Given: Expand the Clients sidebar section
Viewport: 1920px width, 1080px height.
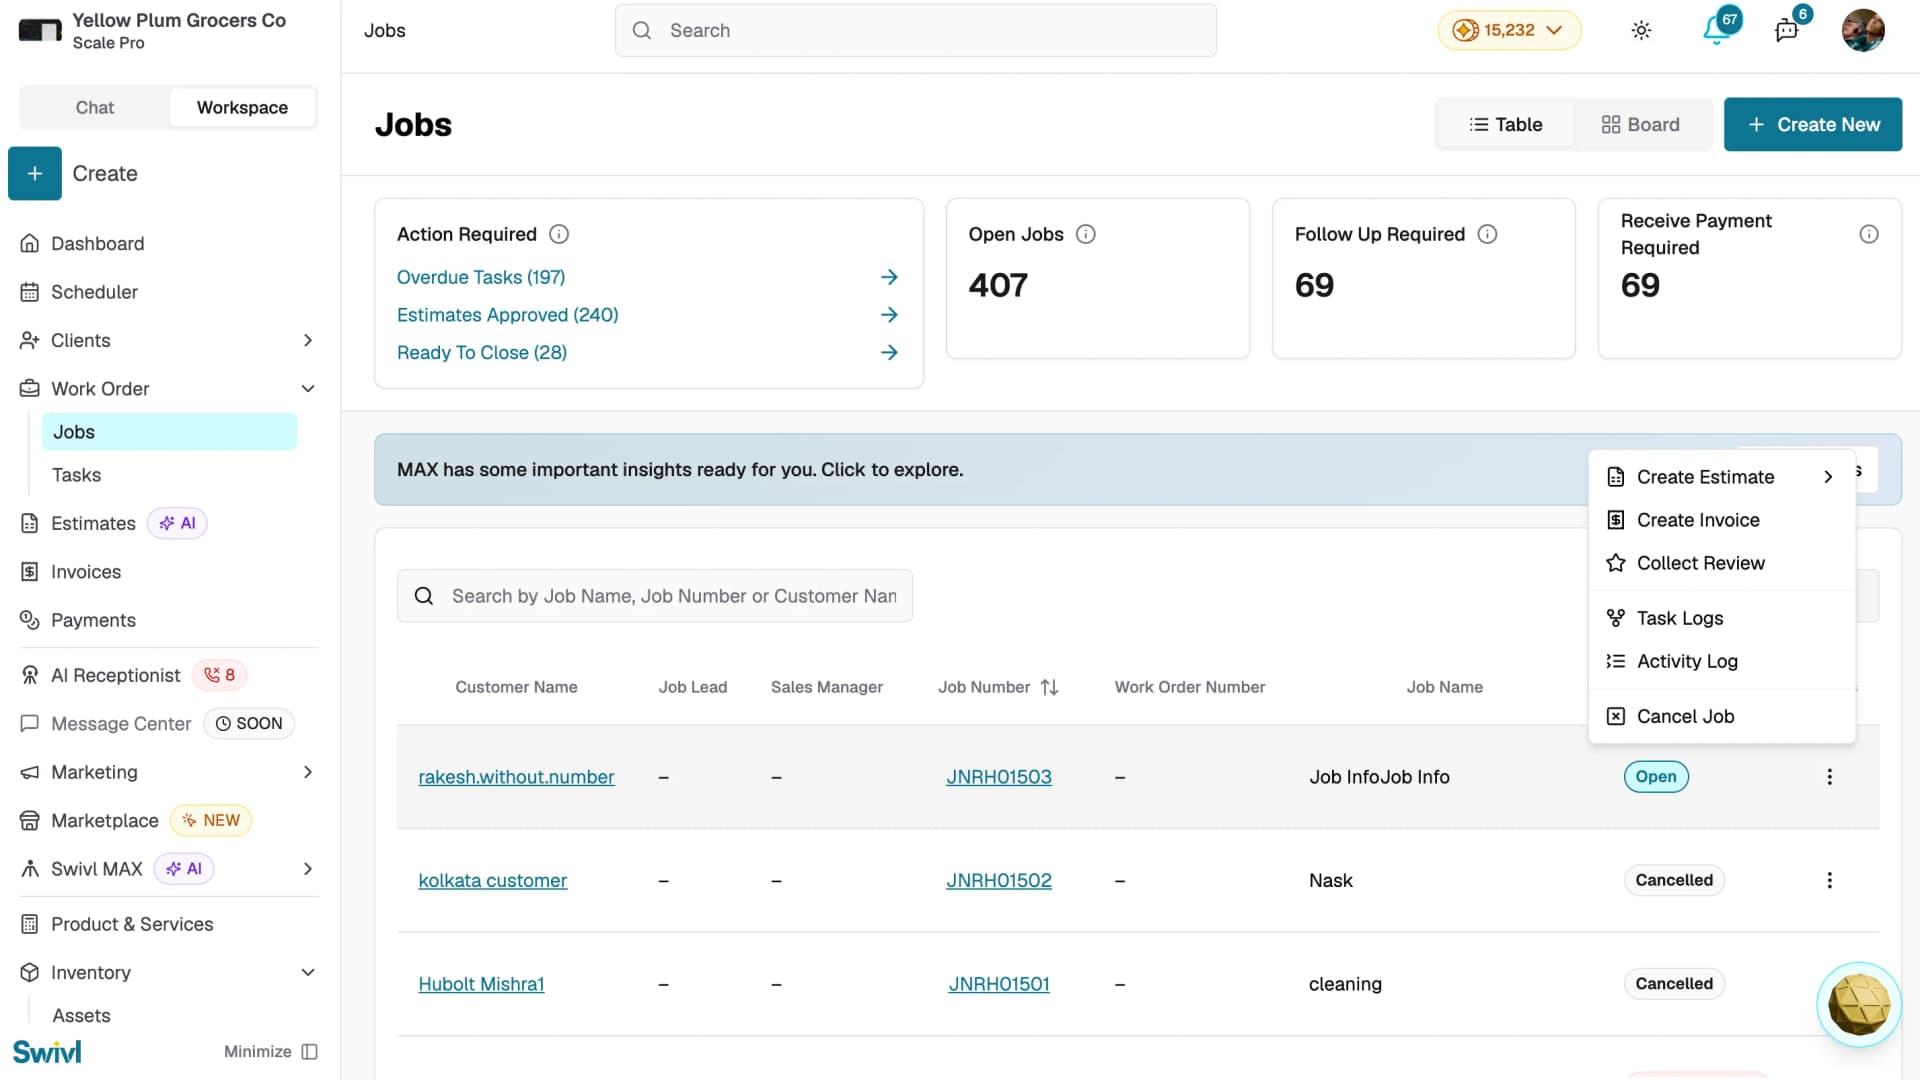Looking at the screenshot, I should [308, 340].
